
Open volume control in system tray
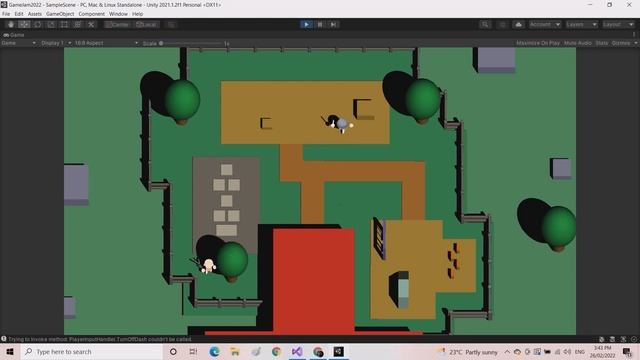coord(567,352)
